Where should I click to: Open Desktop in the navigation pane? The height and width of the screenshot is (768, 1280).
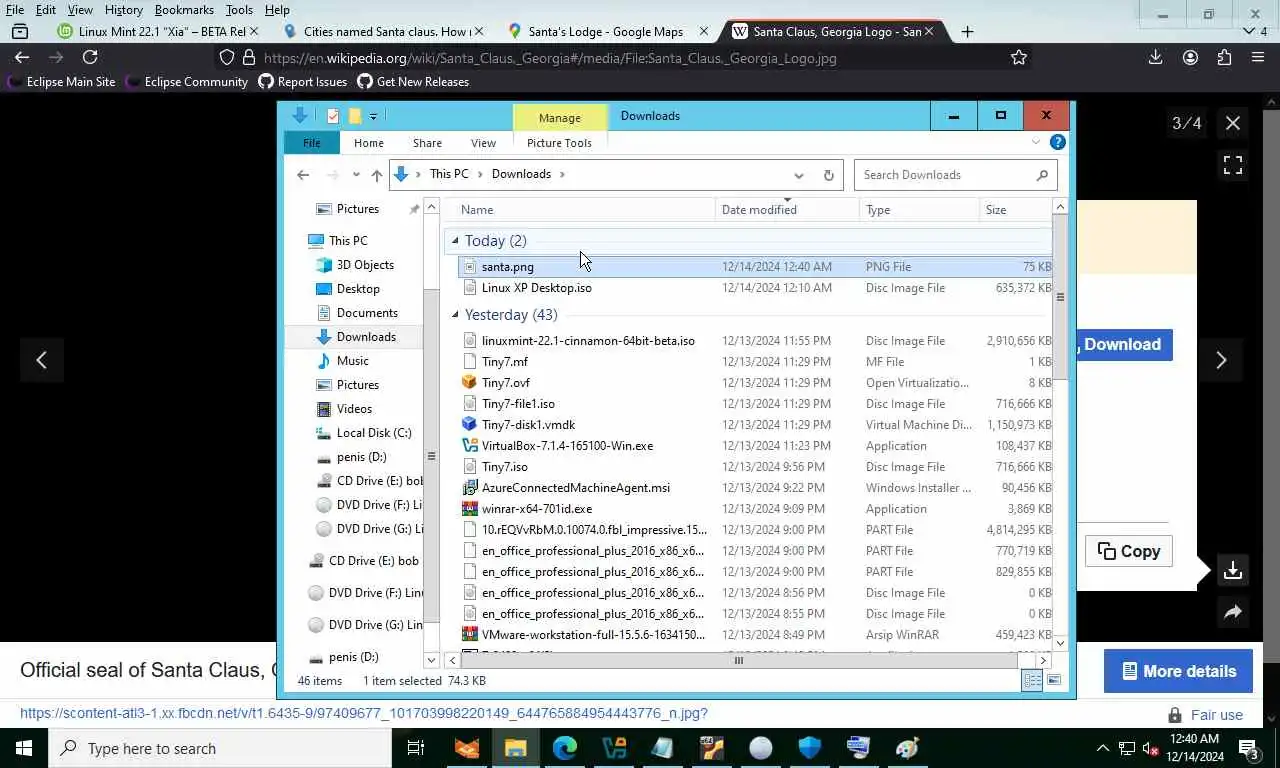[358, 289]
